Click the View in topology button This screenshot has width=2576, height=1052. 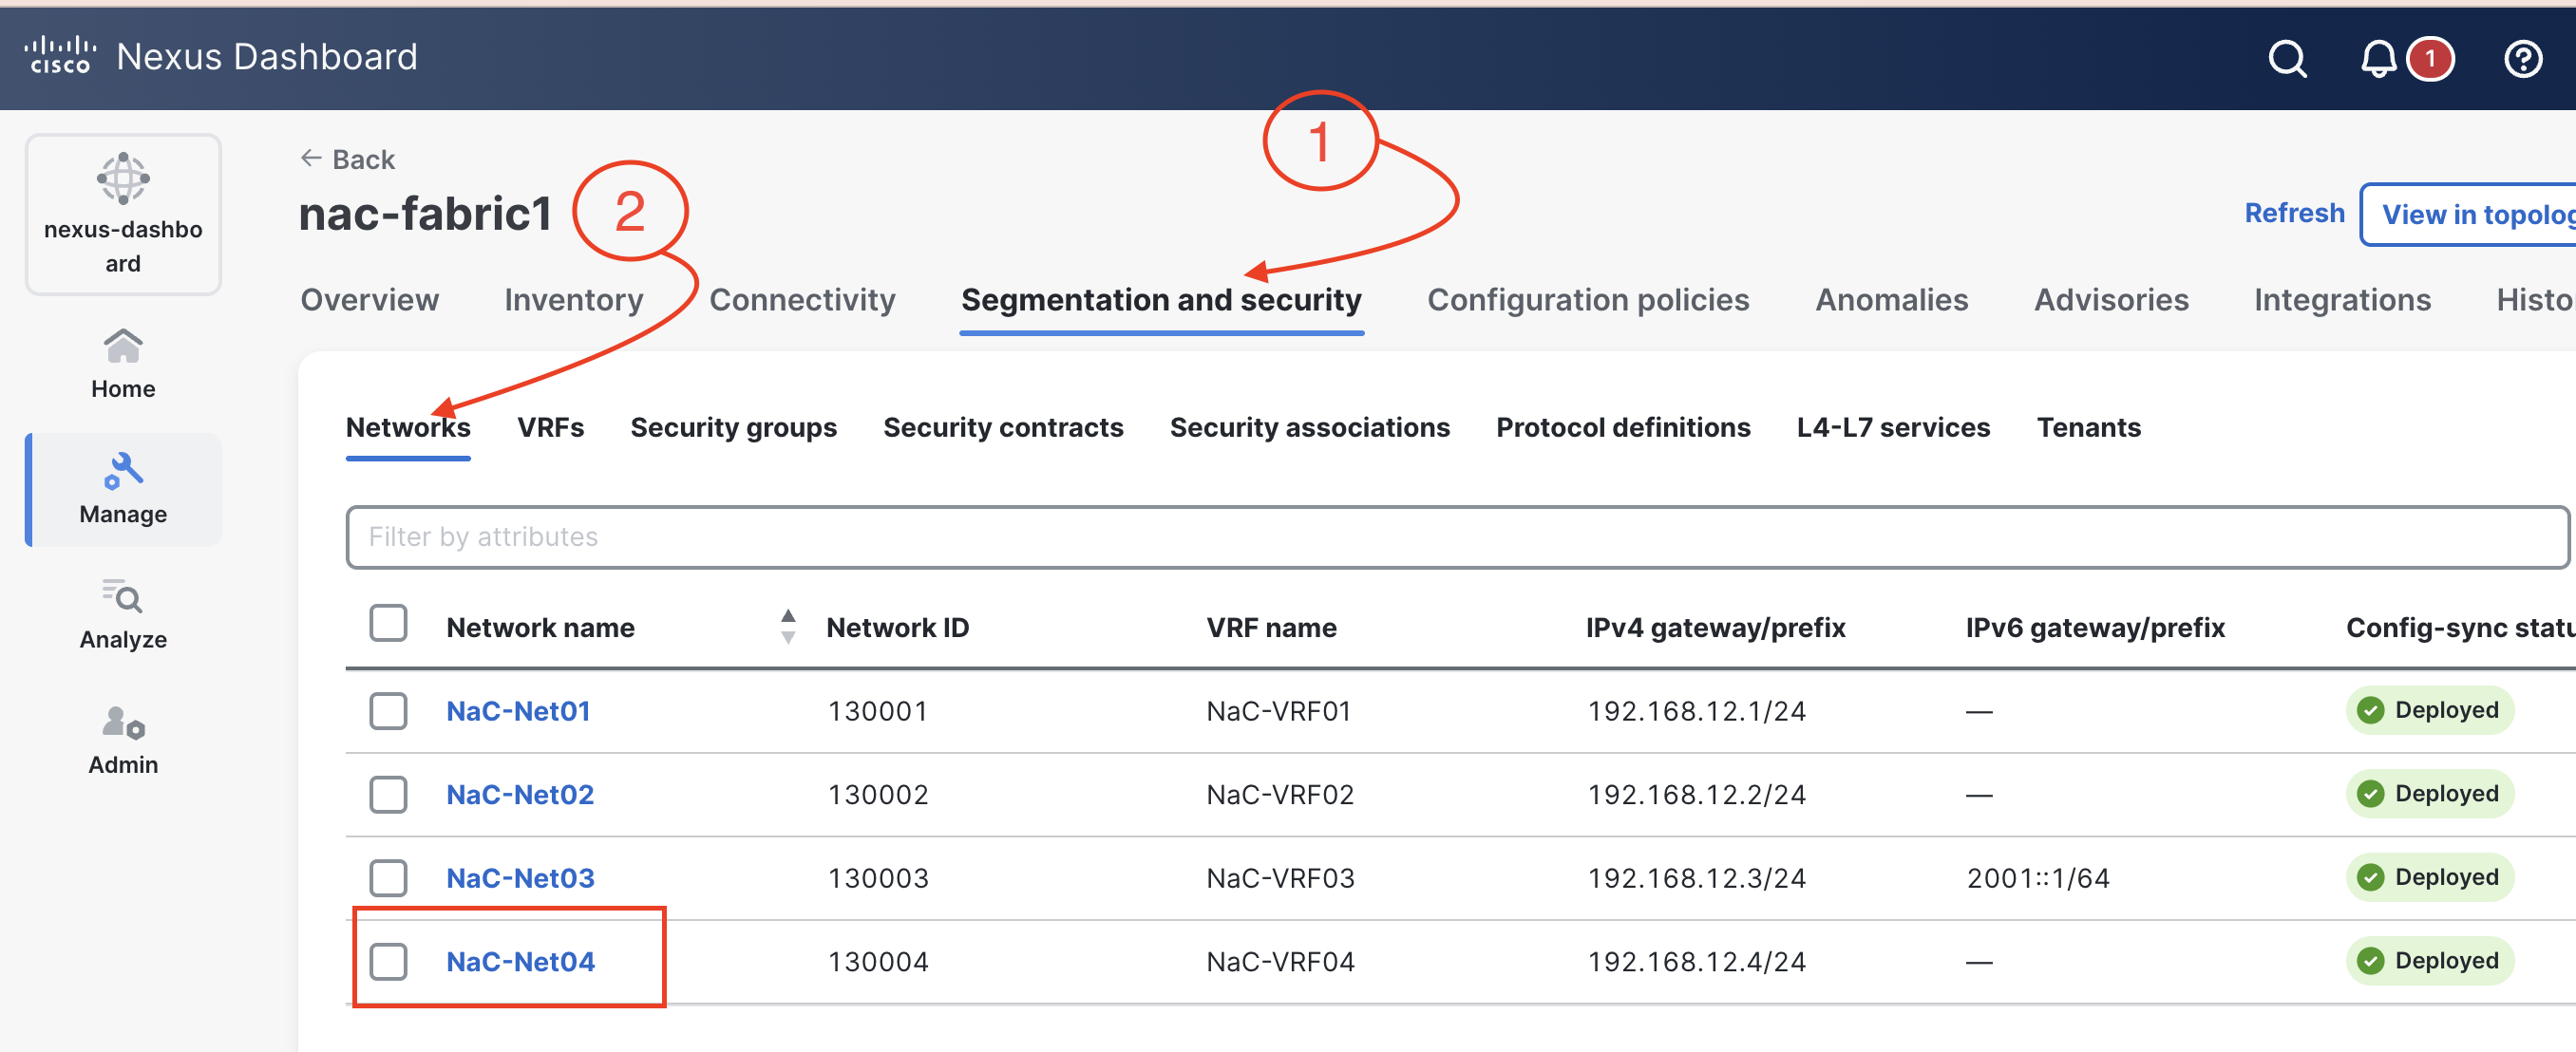[2468, 214]
